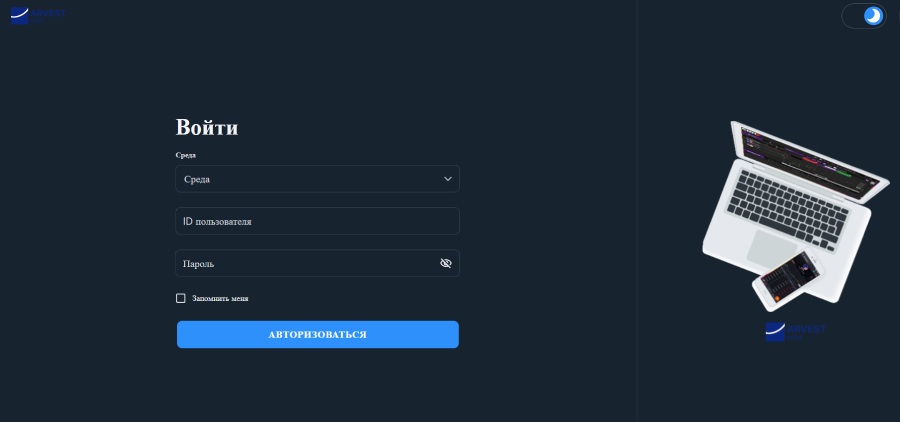Click the Войти heading

pos(207,128)
